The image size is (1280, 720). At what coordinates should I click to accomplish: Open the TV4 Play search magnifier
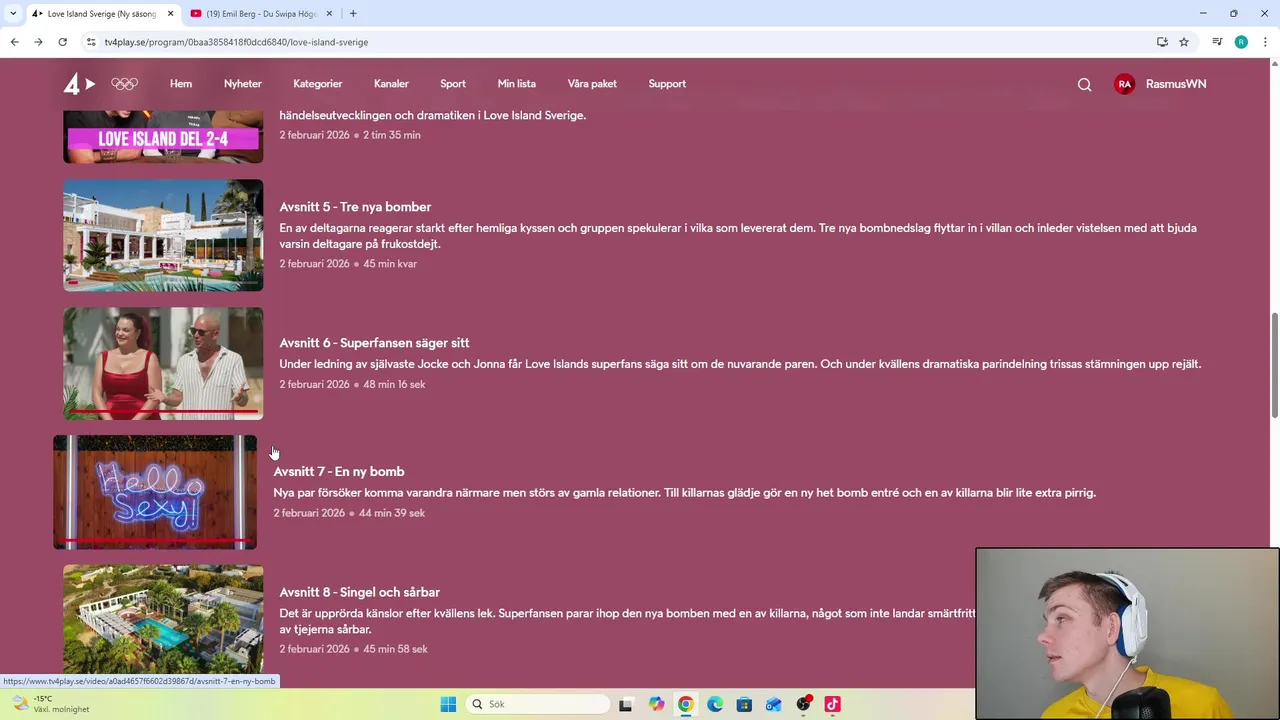pyautogui.click(x=1084, y=84)
